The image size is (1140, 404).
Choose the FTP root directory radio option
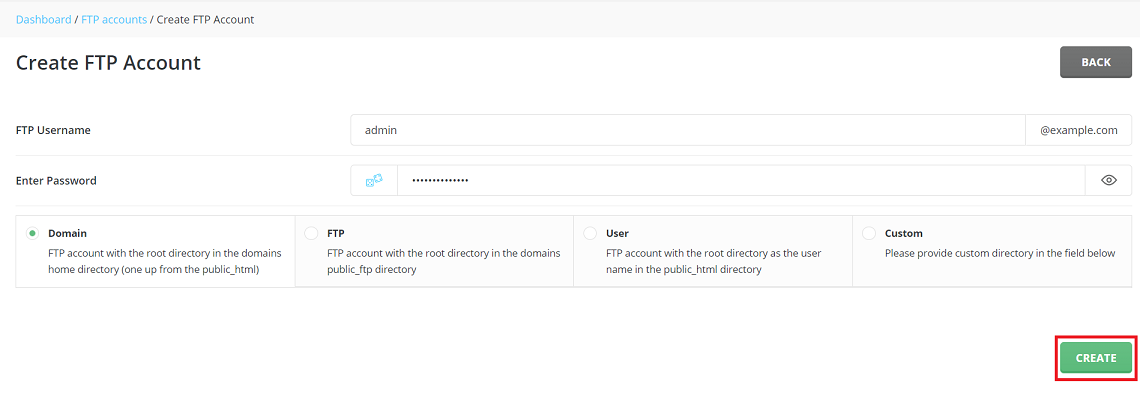pos(311,233)
